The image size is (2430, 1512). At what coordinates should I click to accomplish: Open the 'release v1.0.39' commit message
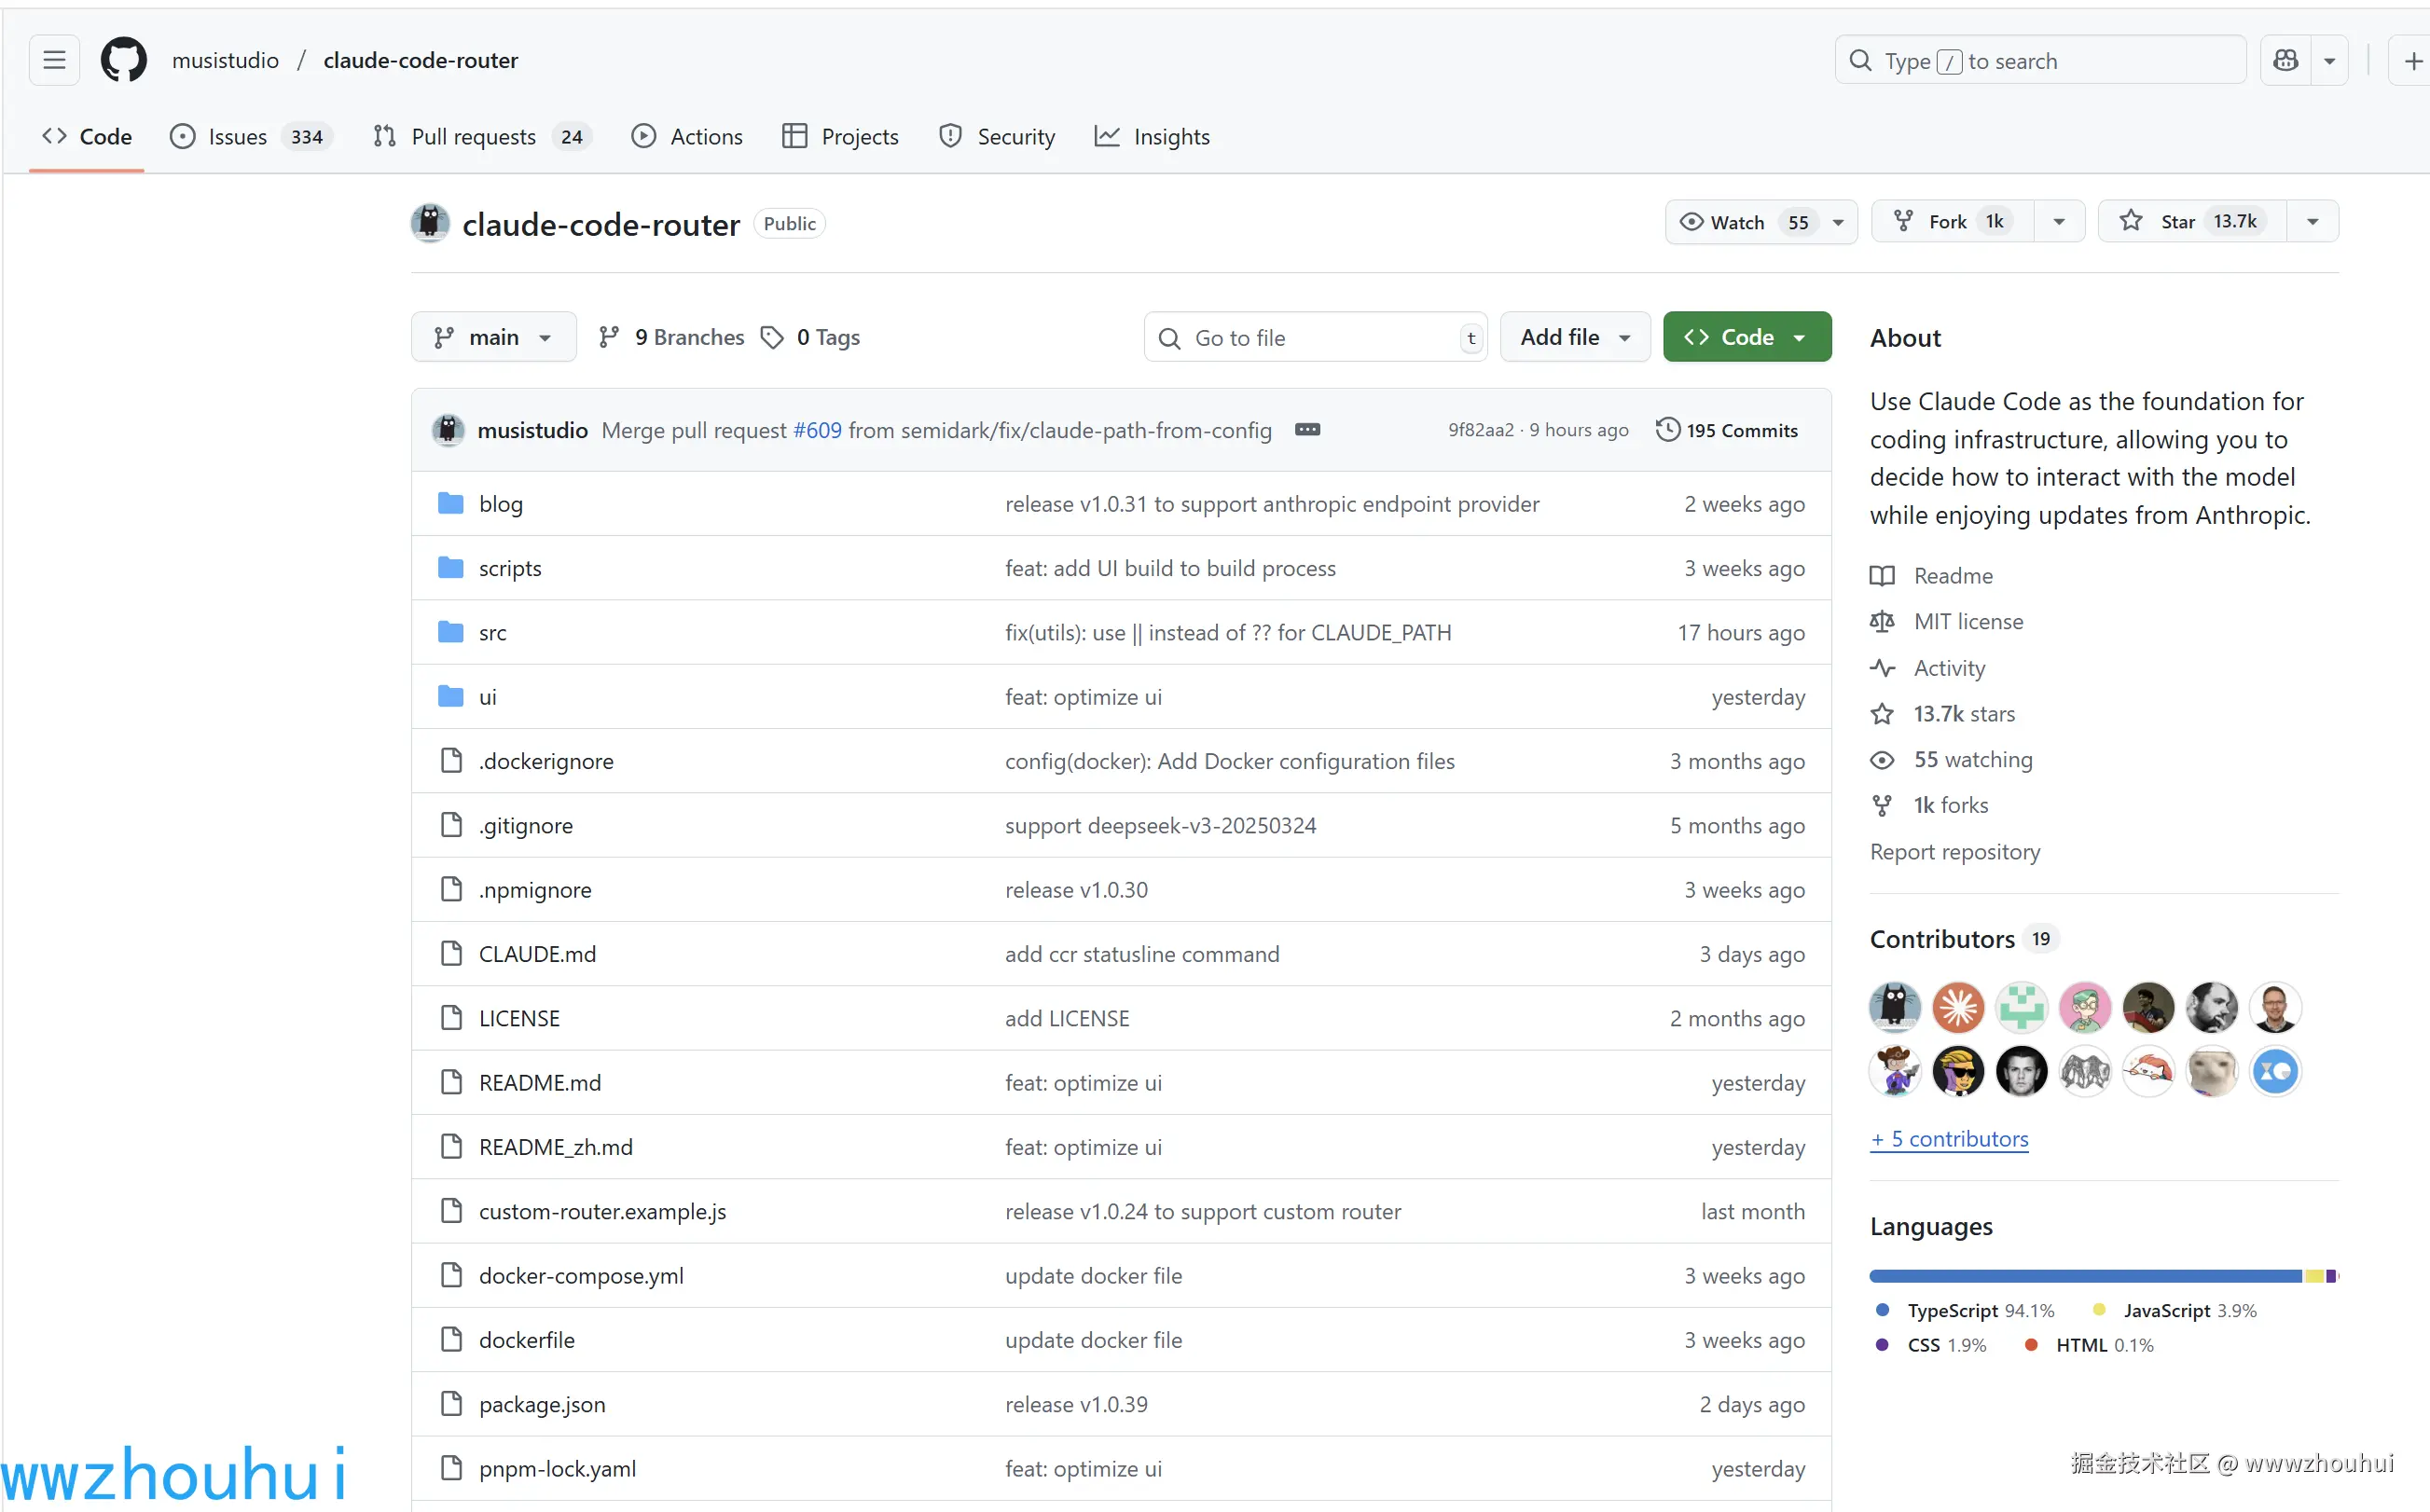[1076, 1405]
